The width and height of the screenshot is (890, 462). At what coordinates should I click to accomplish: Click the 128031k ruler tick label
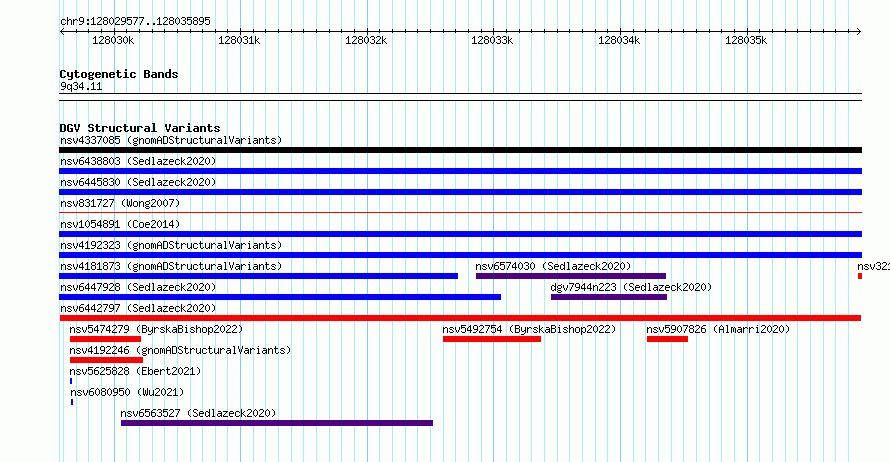(239, 40)
